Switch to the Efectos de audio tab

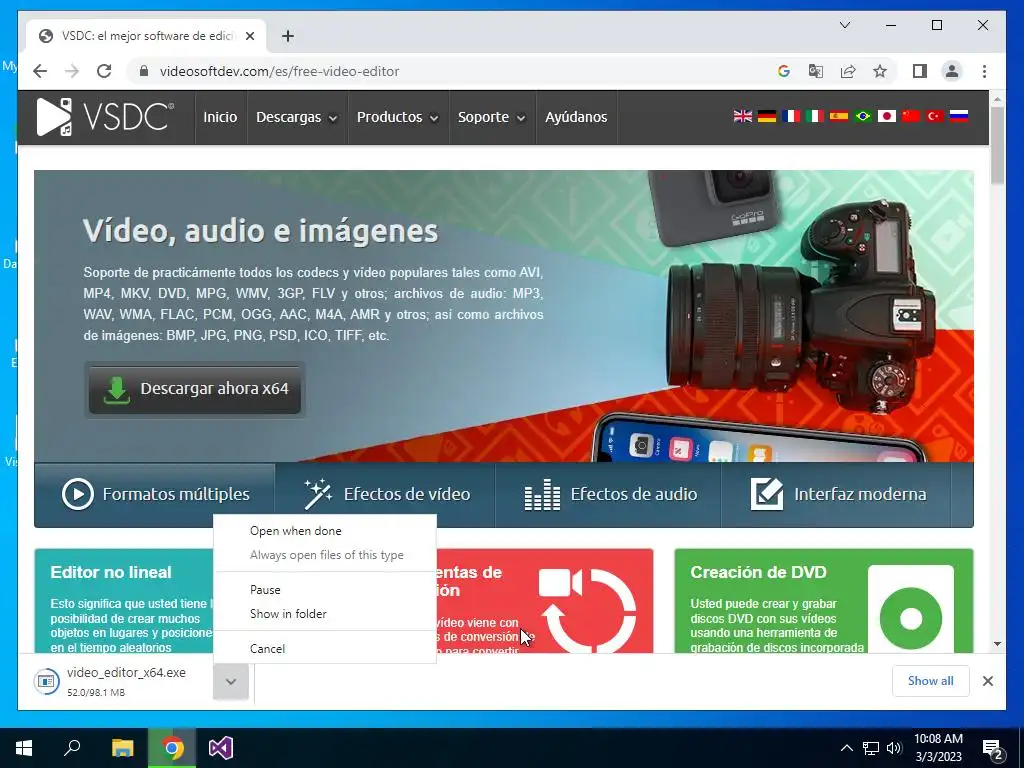pos(608,494)
